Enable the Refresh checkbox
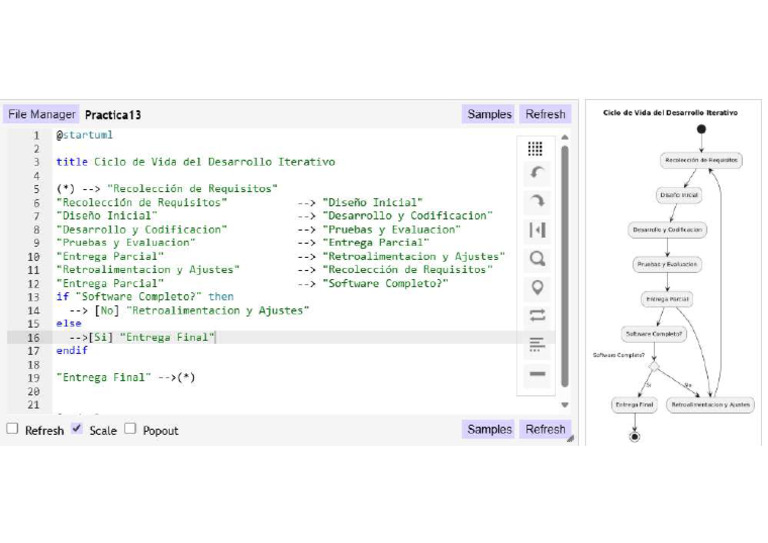Viewport: 768px width, 543px height. (13, 429)
